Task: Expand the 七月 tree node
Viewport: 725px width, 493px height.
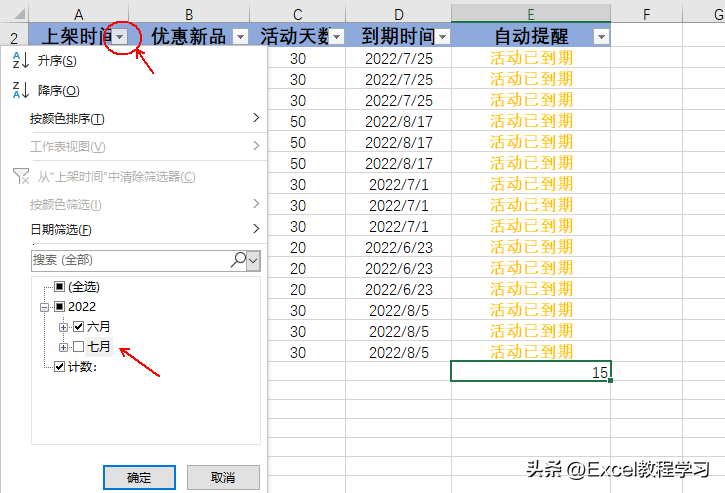Action: coord(63,347)
